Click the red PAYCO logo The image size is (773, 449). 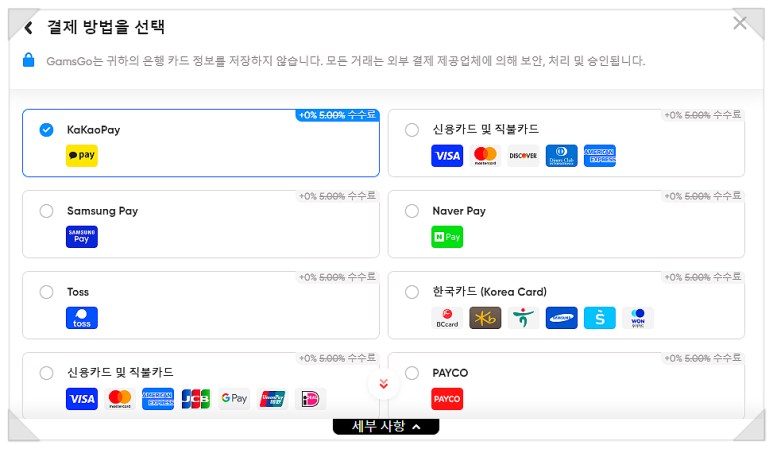pos(447,399)
